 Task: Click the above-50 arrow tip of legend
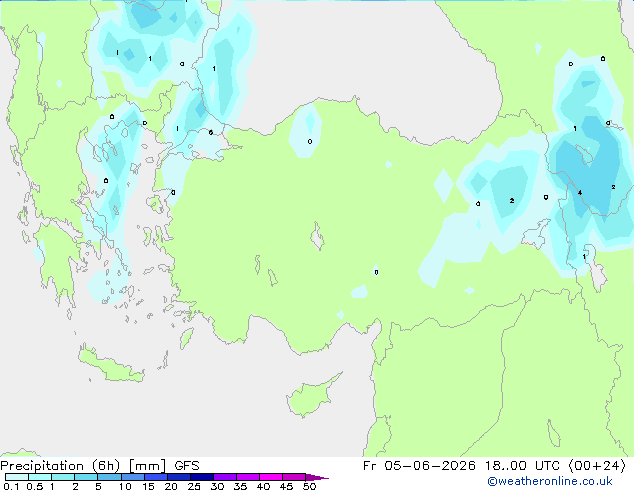tap(317, 477)
